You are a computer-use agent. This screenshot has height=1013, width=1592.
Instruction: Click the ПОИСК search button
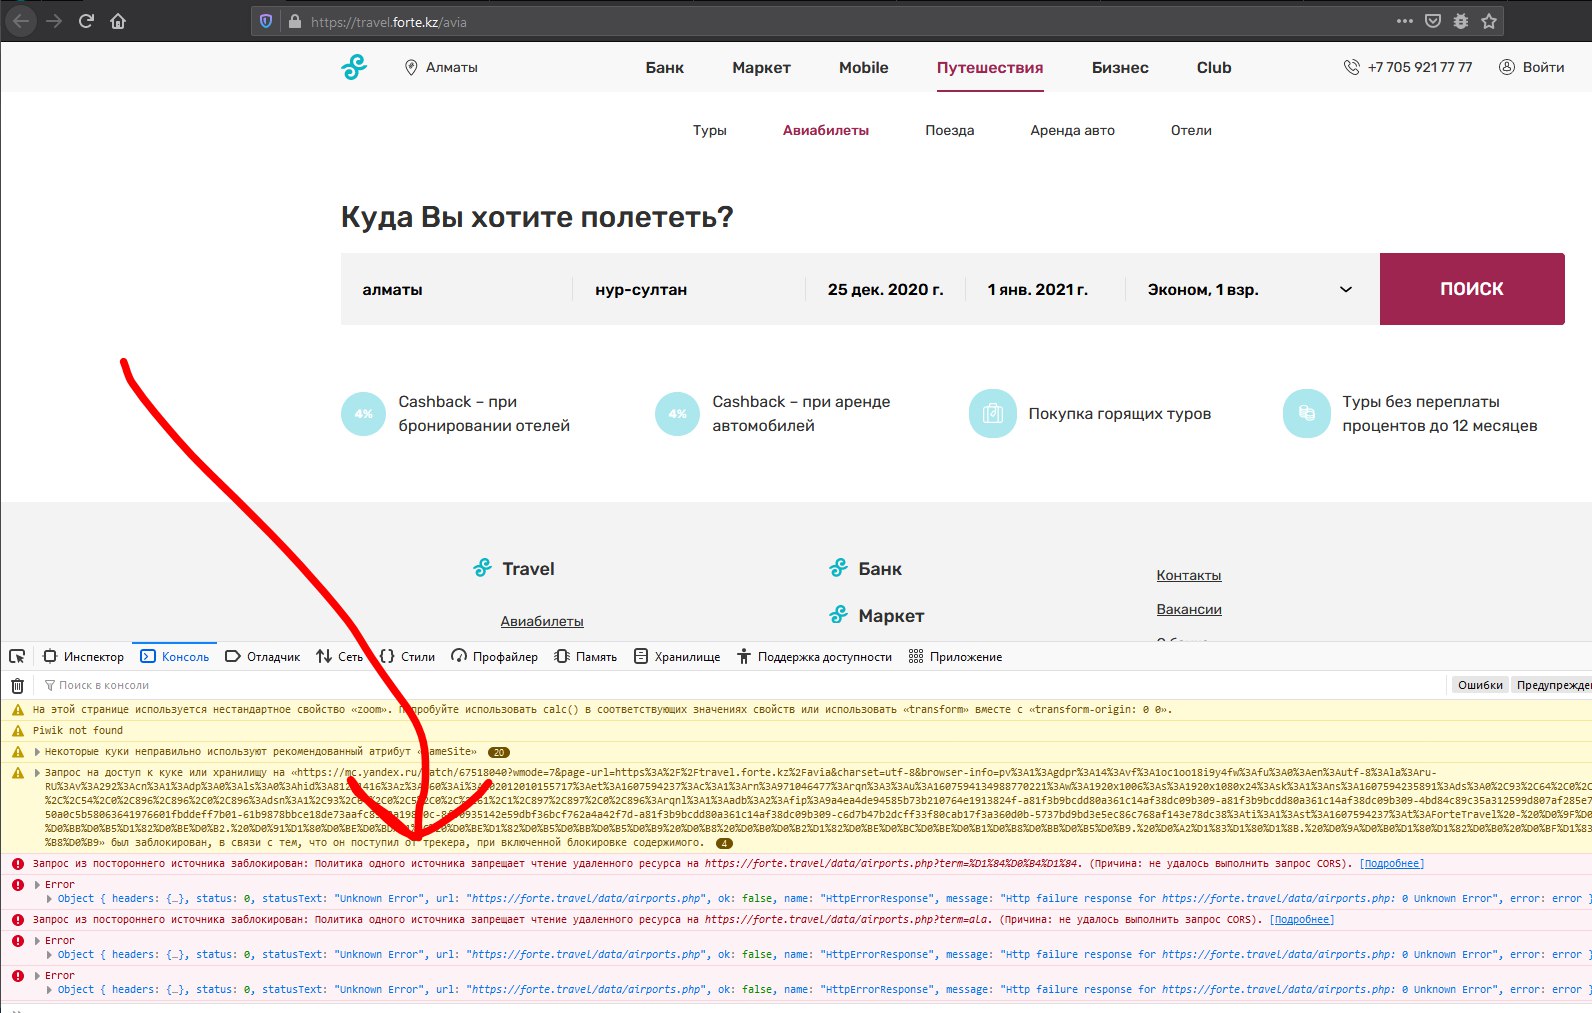tap(1472, 289)
